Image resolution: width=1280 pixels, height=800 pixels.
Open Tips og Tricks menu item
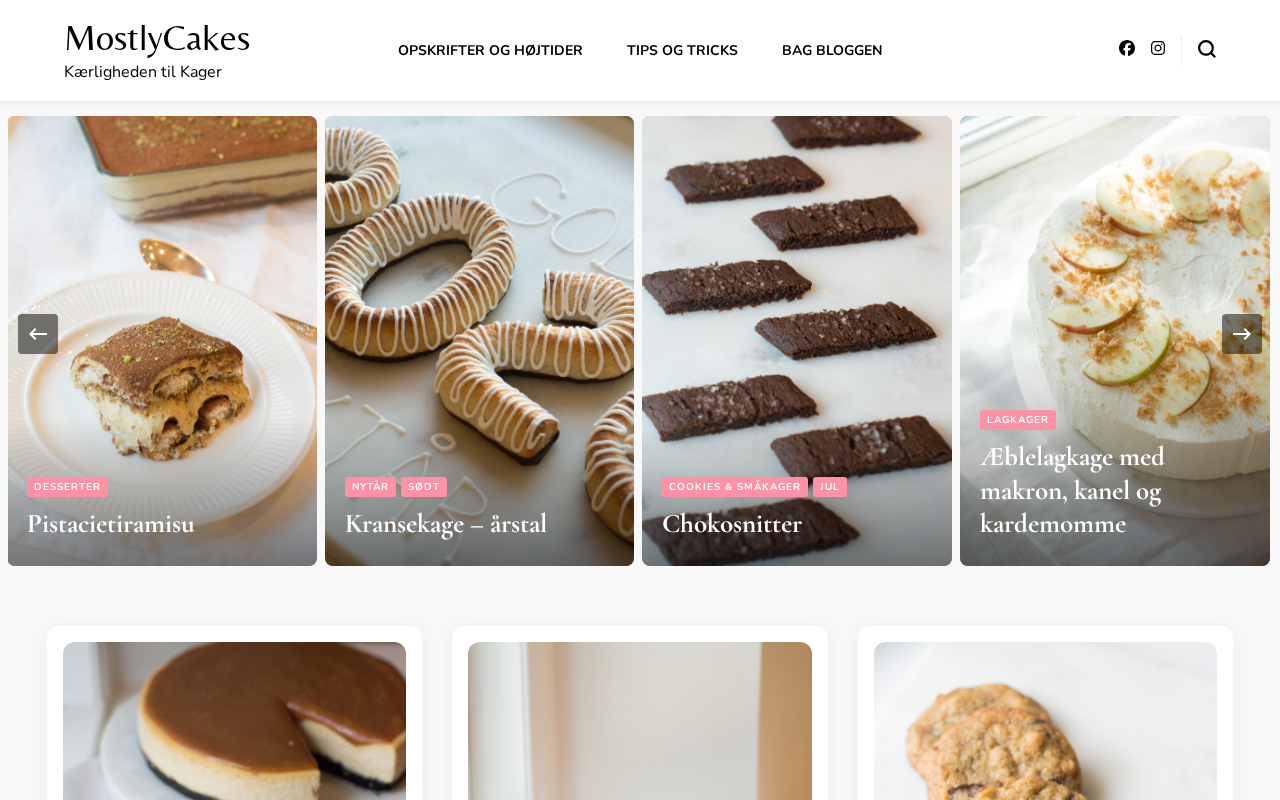click(682, 51)
